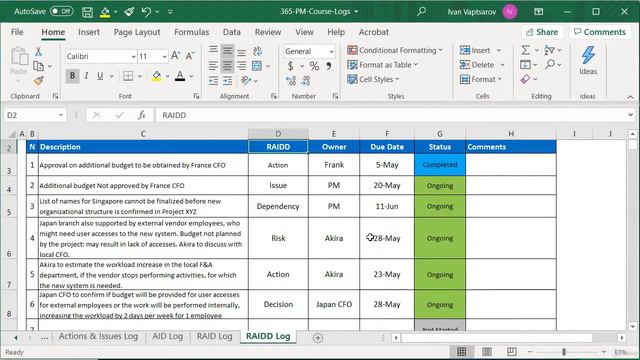Switch to the Formulas tab
The width and height of the screenshot is (640, 360).
191,32
